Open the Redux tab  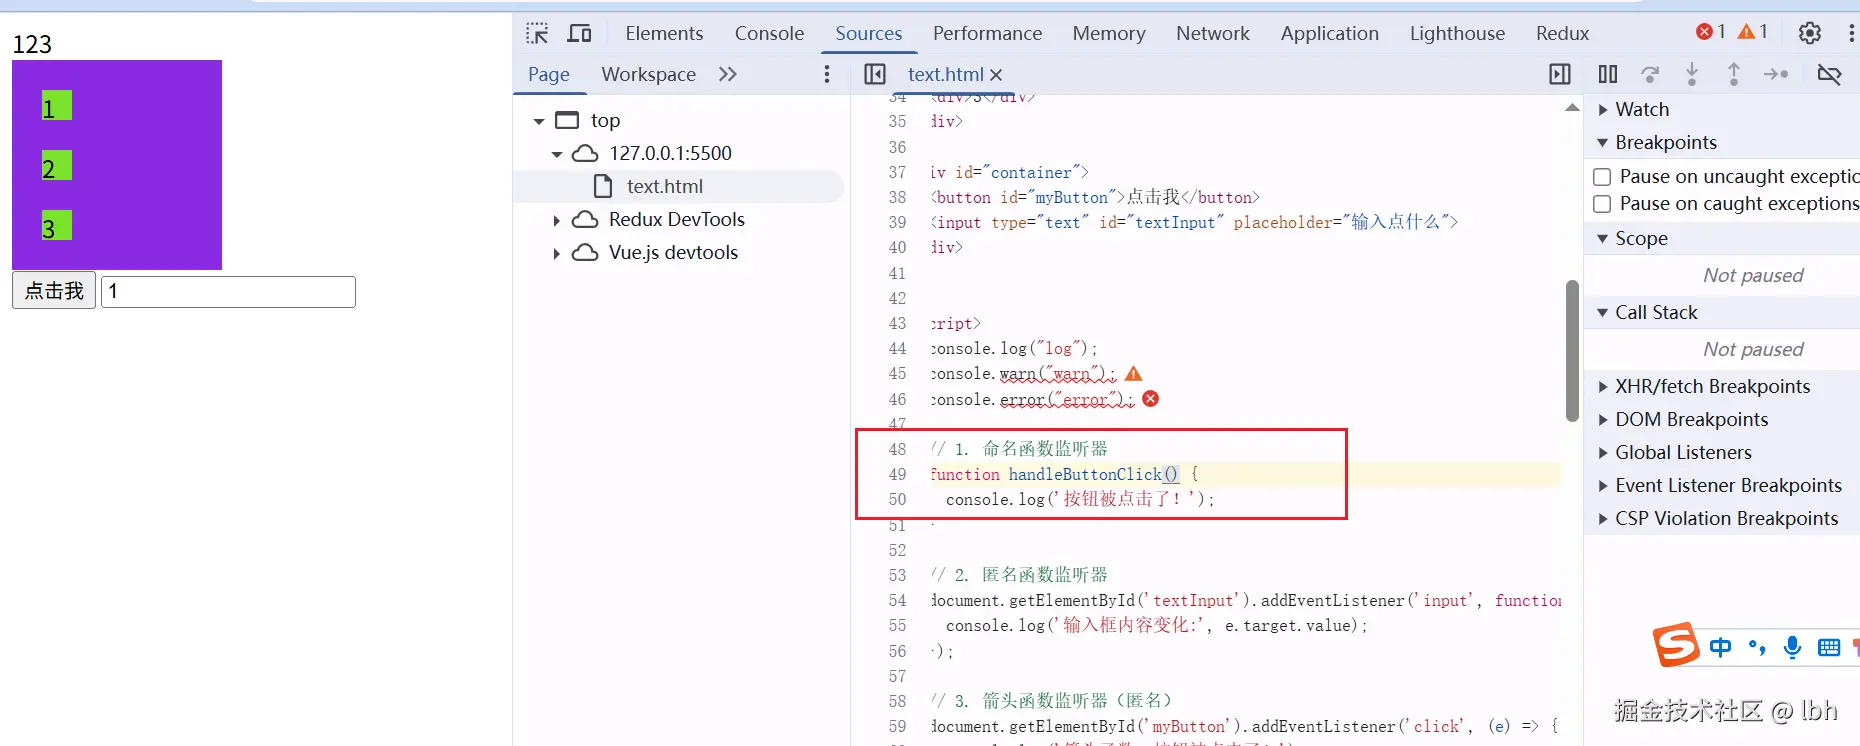(1562, 33)
